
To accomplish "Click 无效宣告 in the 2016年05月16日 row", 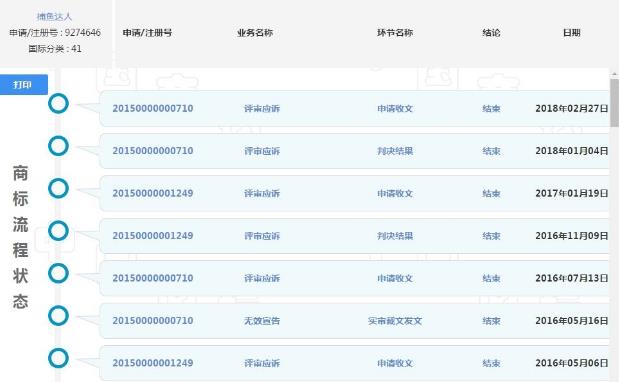I will 262,321.
